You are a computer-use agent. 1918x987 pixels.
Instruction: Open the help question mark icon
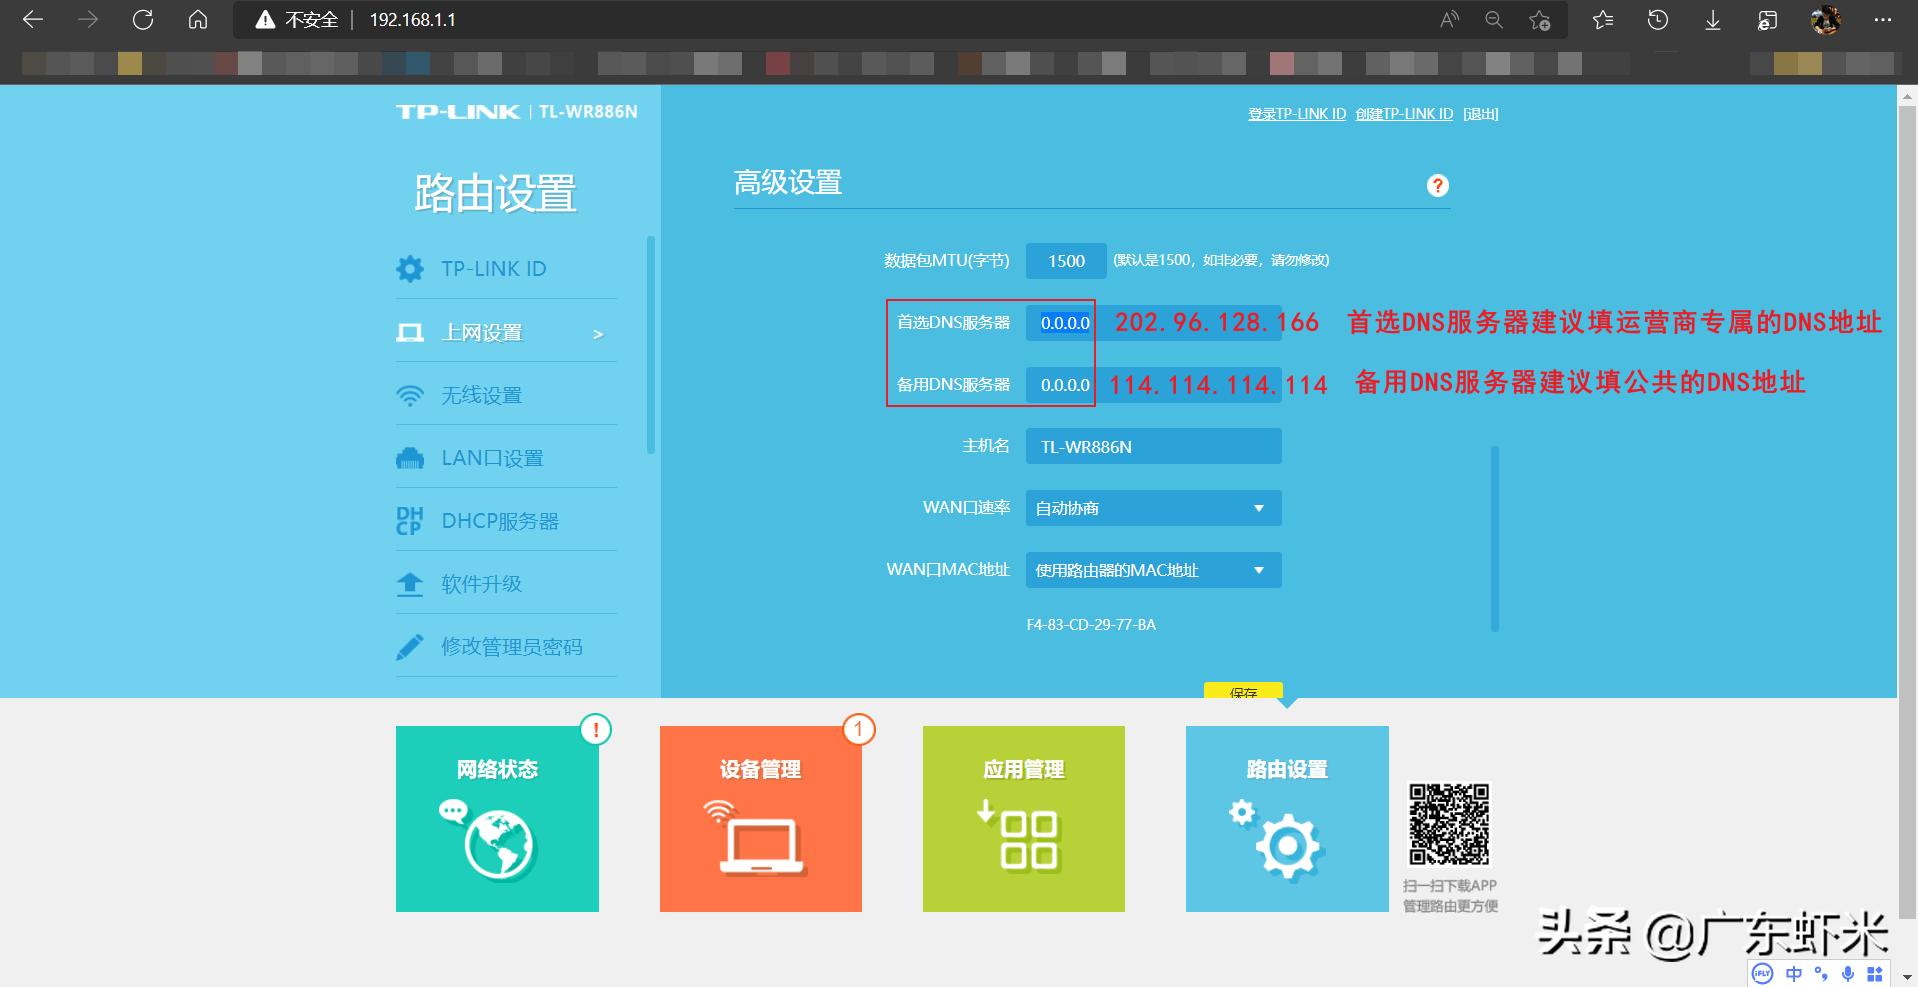(1438, 185)
